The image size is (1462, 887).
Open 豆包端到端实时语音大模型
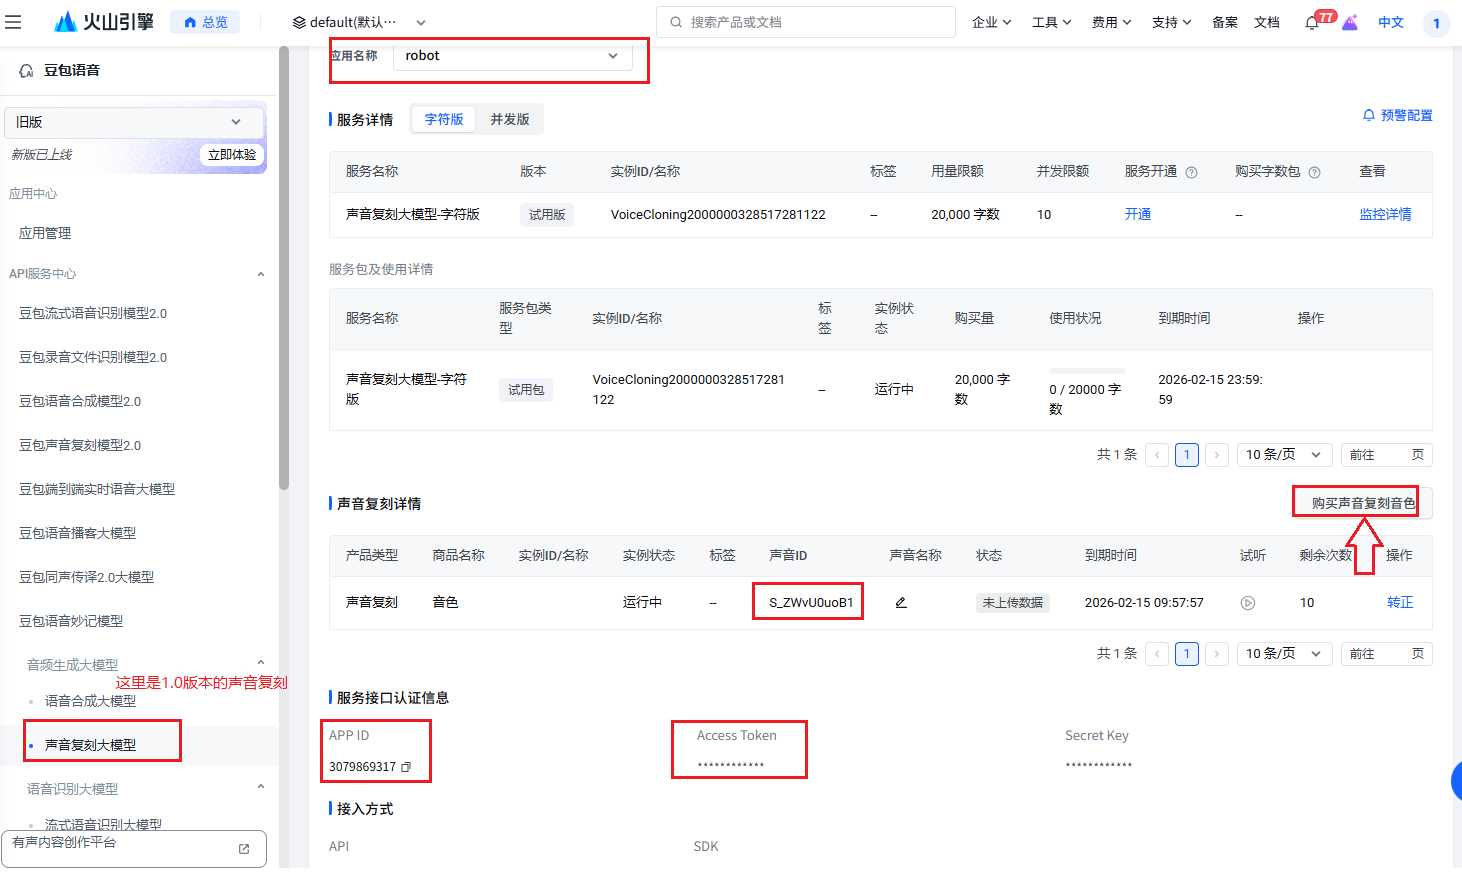coord(97,489)
